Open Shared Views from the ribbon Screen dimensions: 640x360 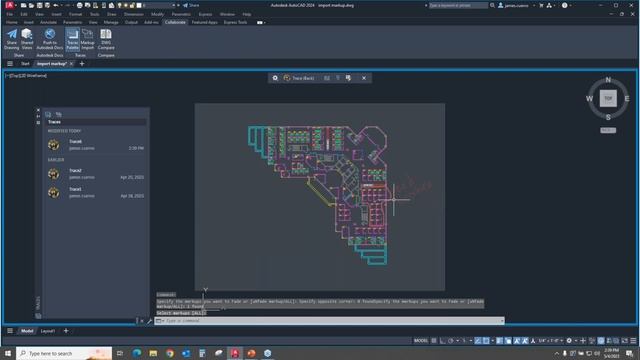(27, 40)
